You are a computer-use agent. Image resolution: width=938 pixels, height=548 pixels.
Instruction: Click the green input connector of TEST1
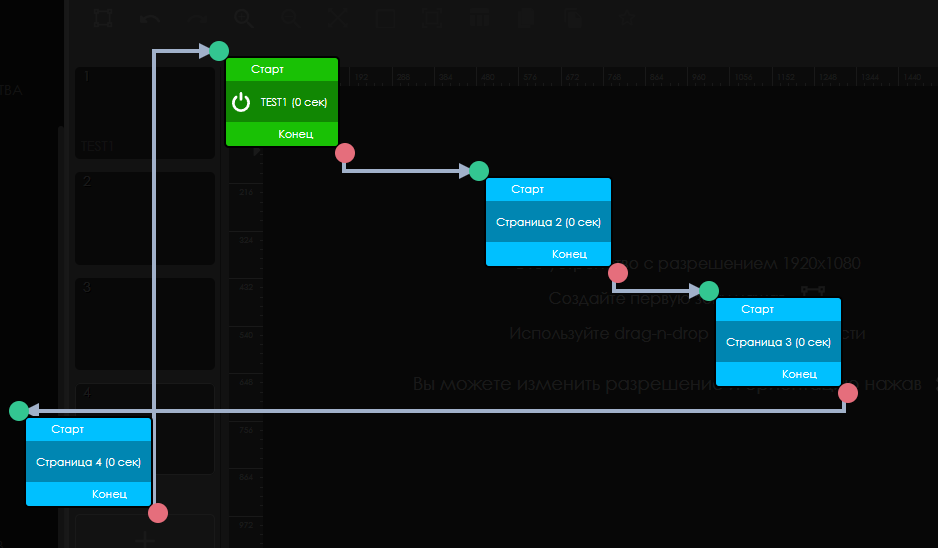tap(219, 51)
